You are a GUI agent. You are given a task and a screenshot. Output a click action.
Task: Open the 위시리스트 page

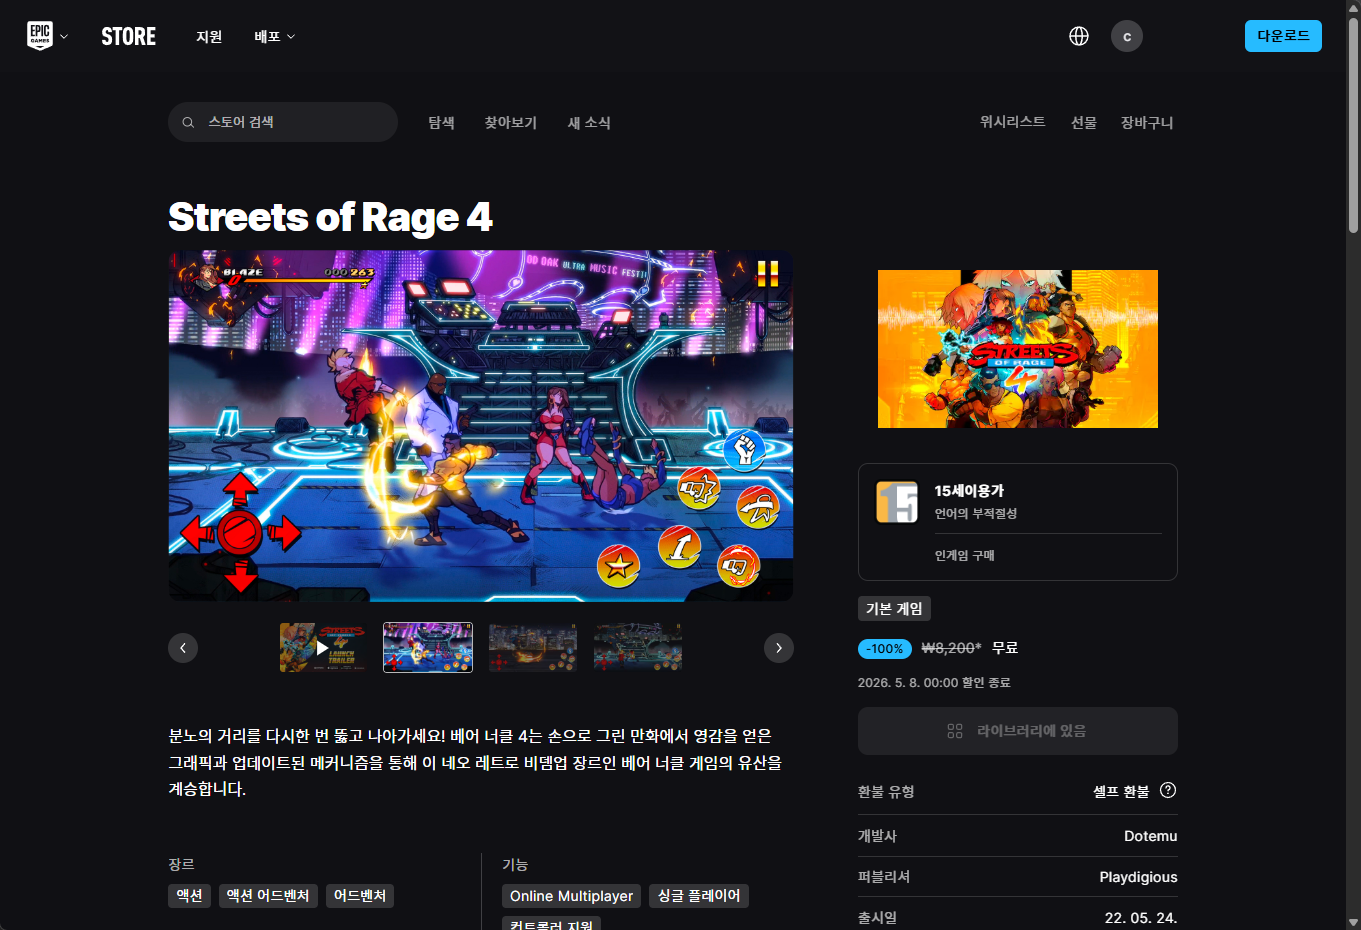pyautogui.click(x=1013, y=122)
